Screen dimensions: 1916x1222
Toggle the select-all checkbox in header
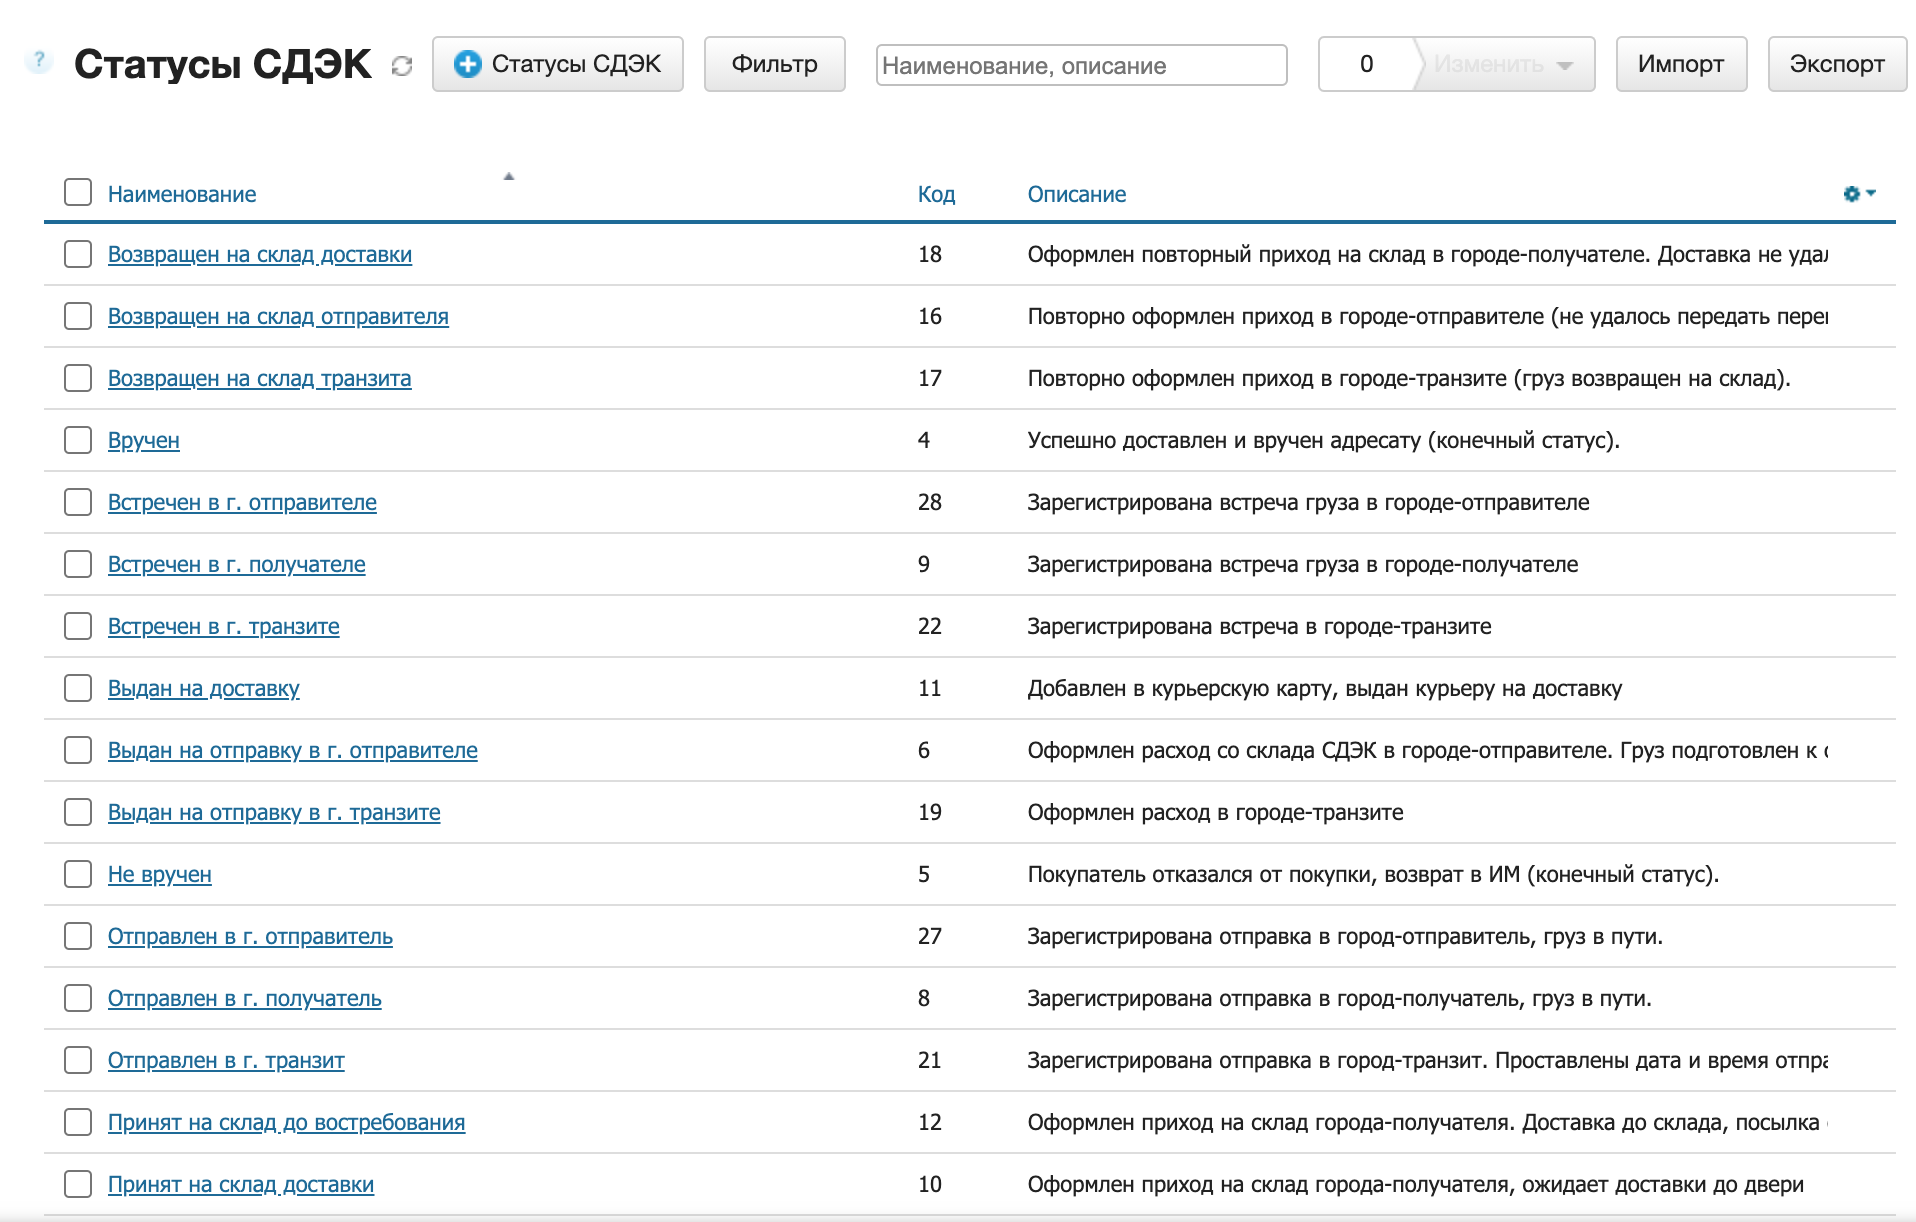coord(78,193)
